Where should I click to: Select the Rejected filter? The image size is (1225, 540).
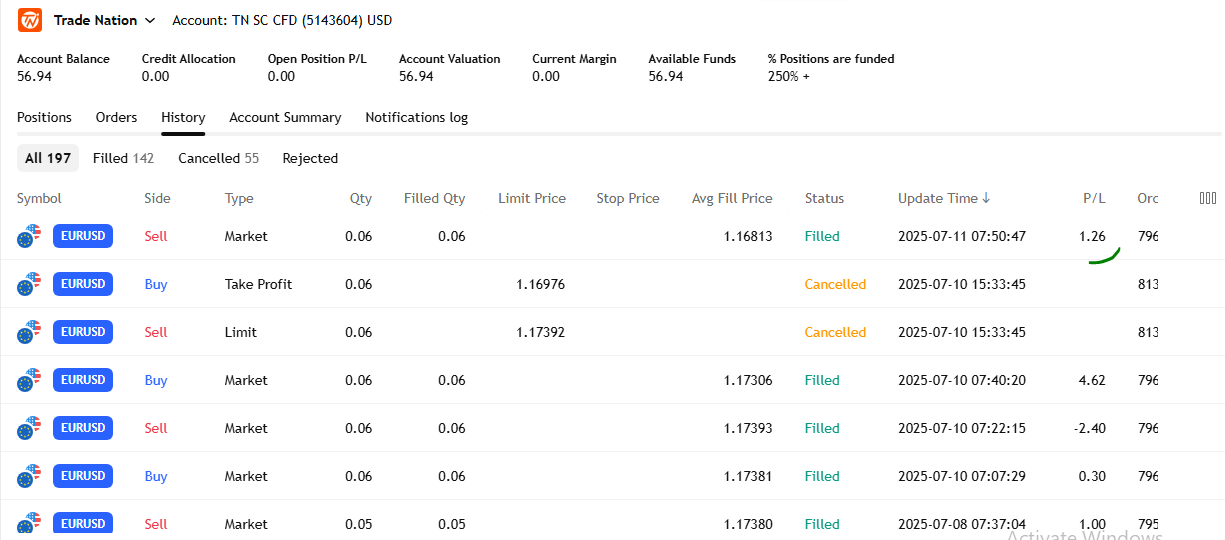tap(310, 158)
